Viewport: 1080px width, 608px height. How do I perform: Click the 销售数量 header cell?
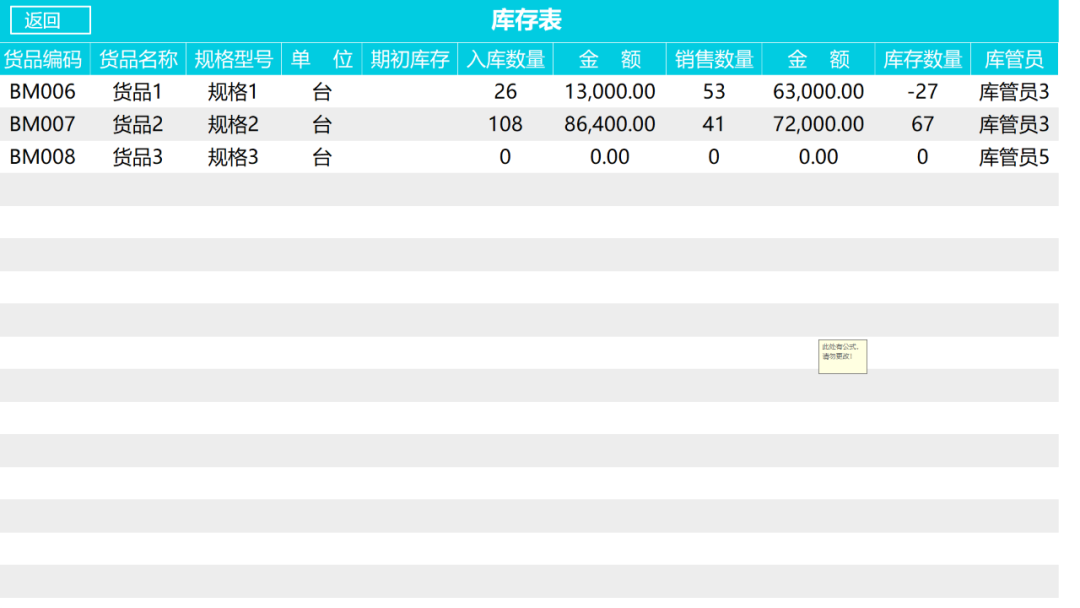(x=714, y=59)
